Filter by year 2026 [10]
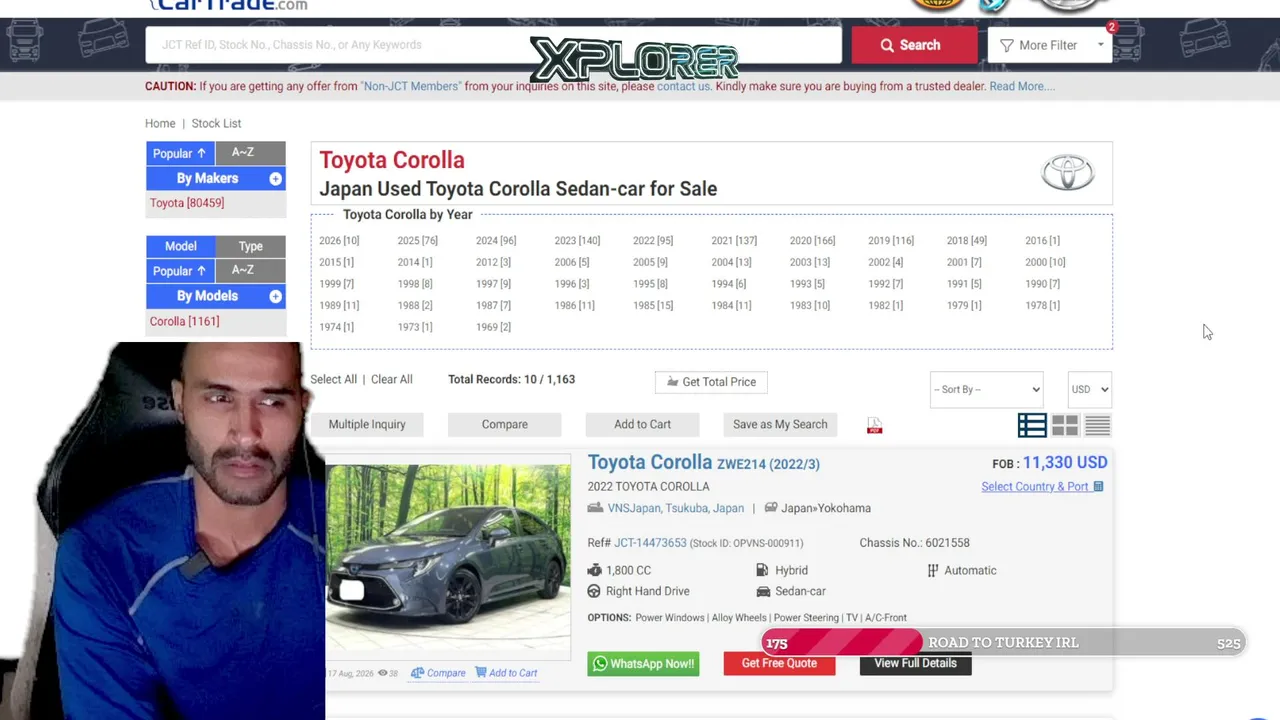 339,241
